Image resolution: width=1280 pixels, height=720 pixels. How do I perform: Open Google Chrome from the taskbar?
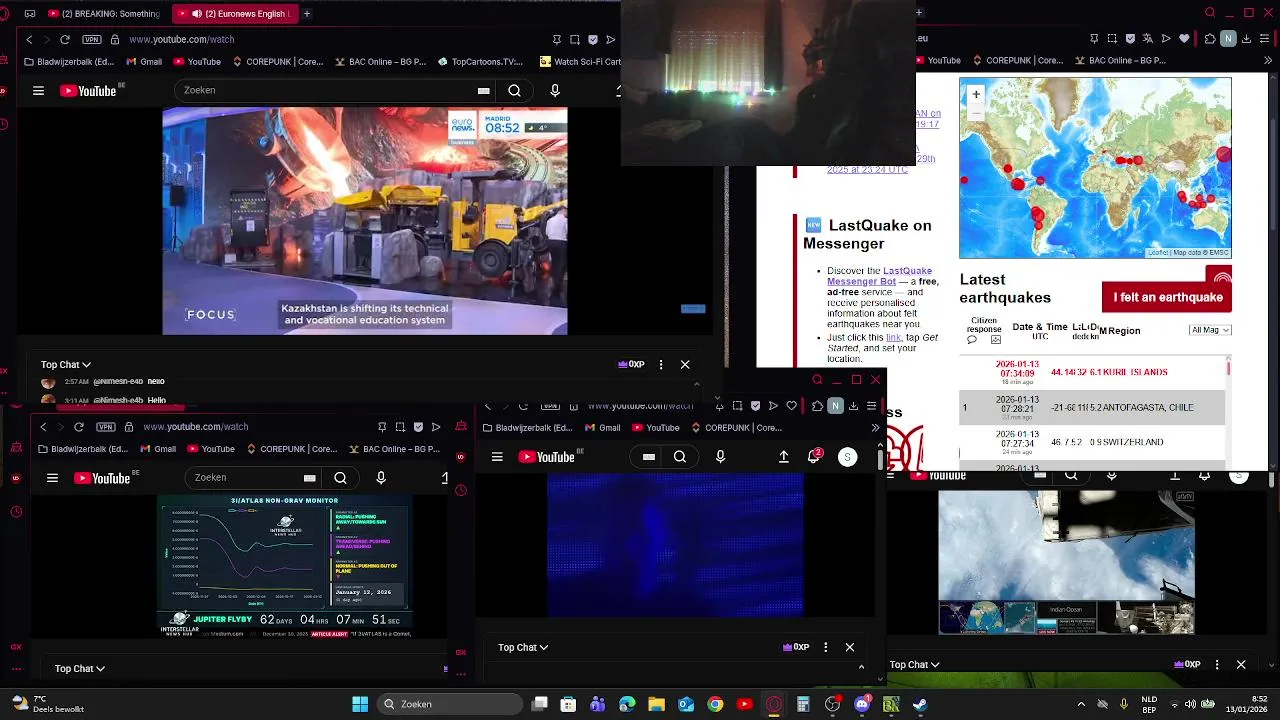[x=715, y=704]
